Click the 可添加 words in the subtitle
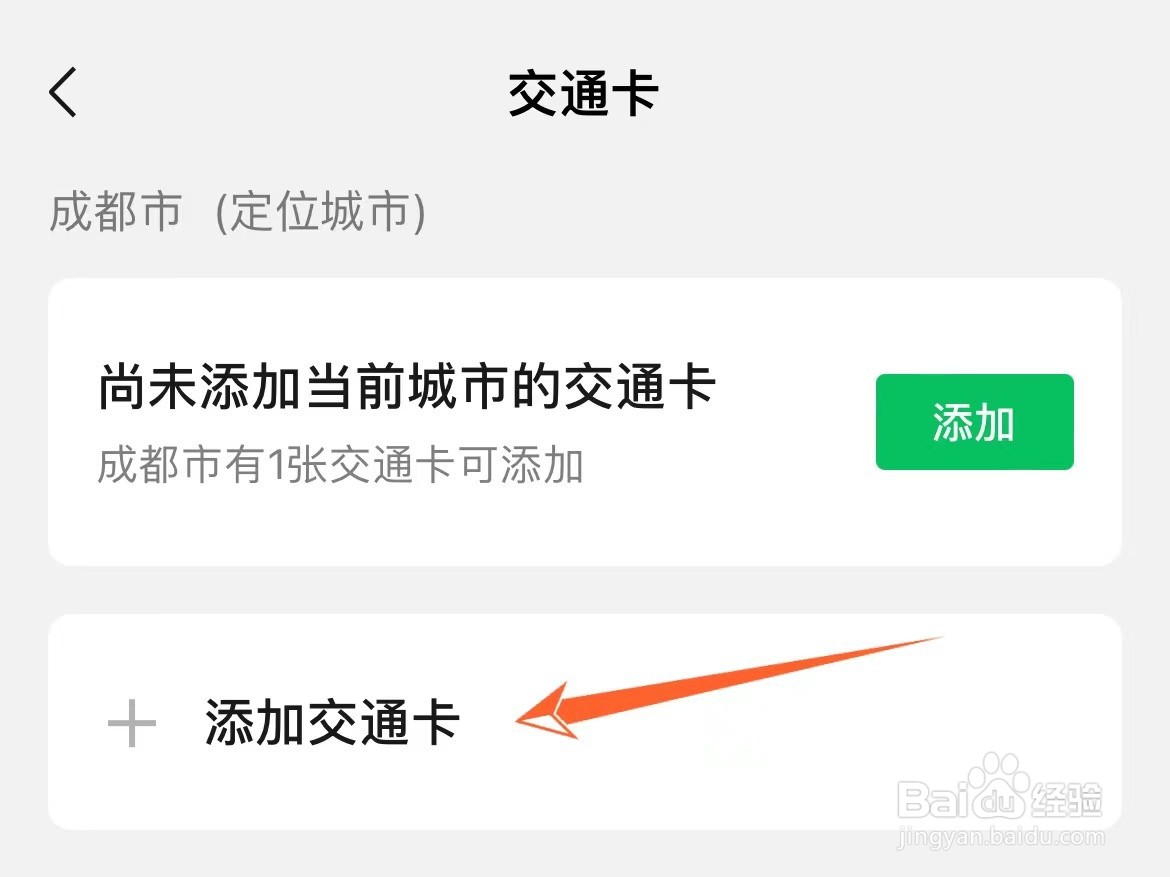The image size is (1170, 877). (522, 465)
